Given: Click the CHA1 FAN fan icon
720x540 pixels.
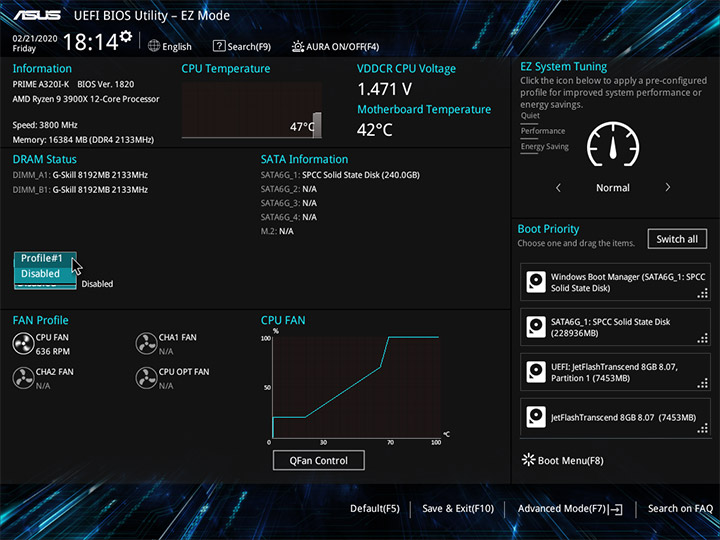Looking at the screenshot, I should point(146,344).
